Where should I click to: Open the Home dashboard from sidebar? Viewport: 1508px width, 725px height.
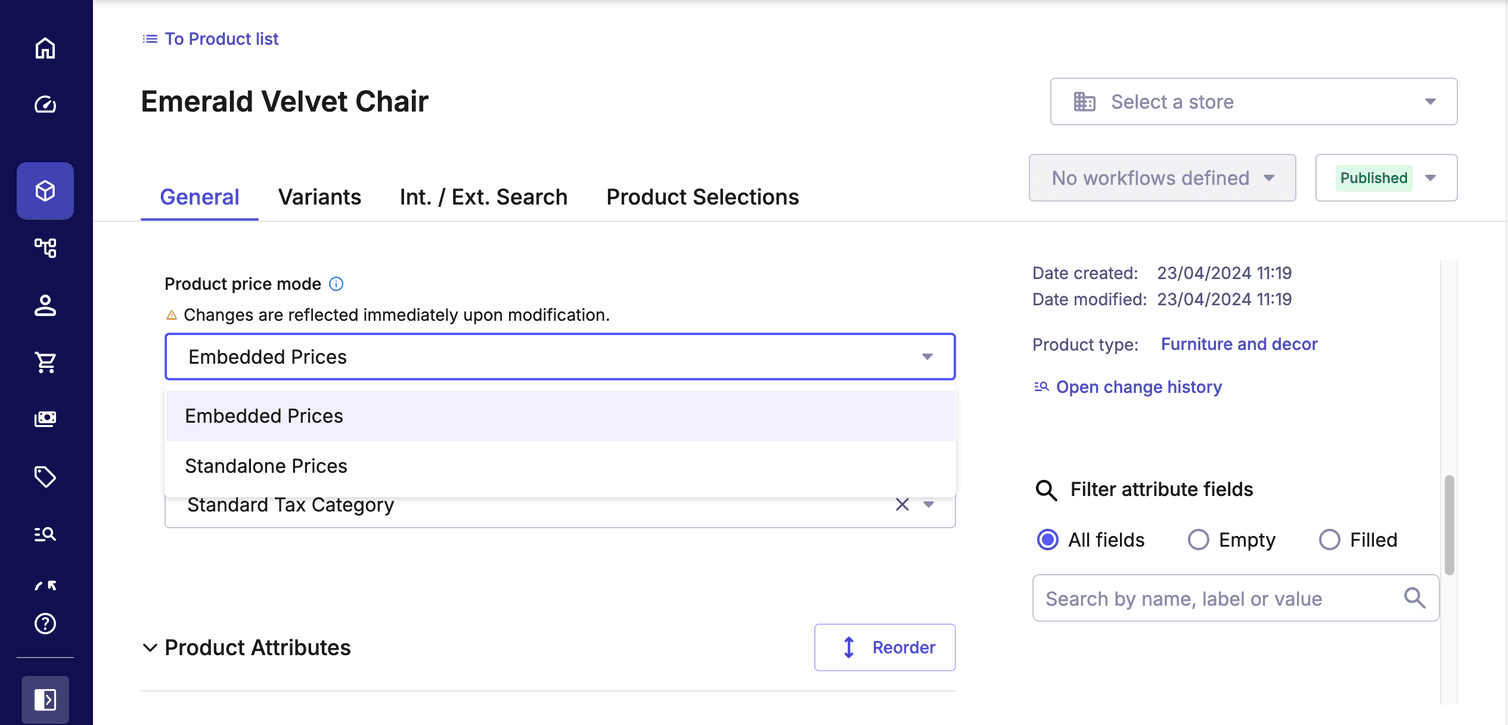46,47
